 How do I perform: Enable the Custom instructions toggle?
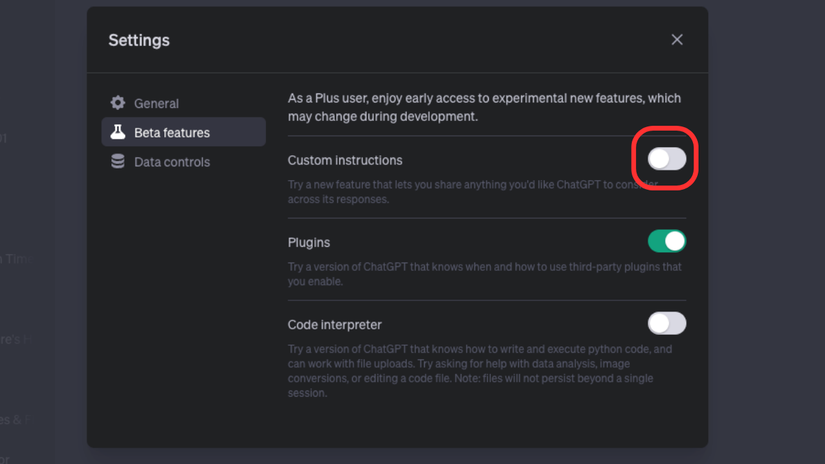[x=667, y=159]
